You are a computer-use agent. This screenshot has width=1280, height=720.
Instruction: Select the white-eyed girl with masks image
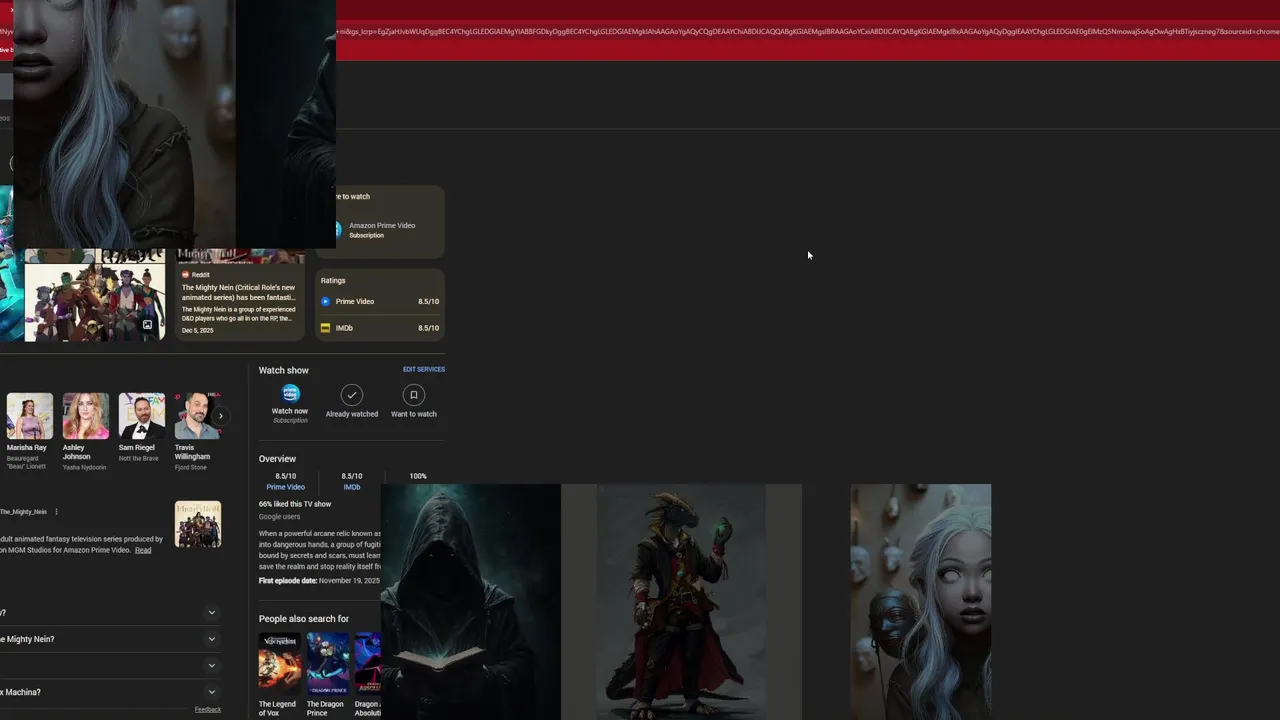(921, 602)
